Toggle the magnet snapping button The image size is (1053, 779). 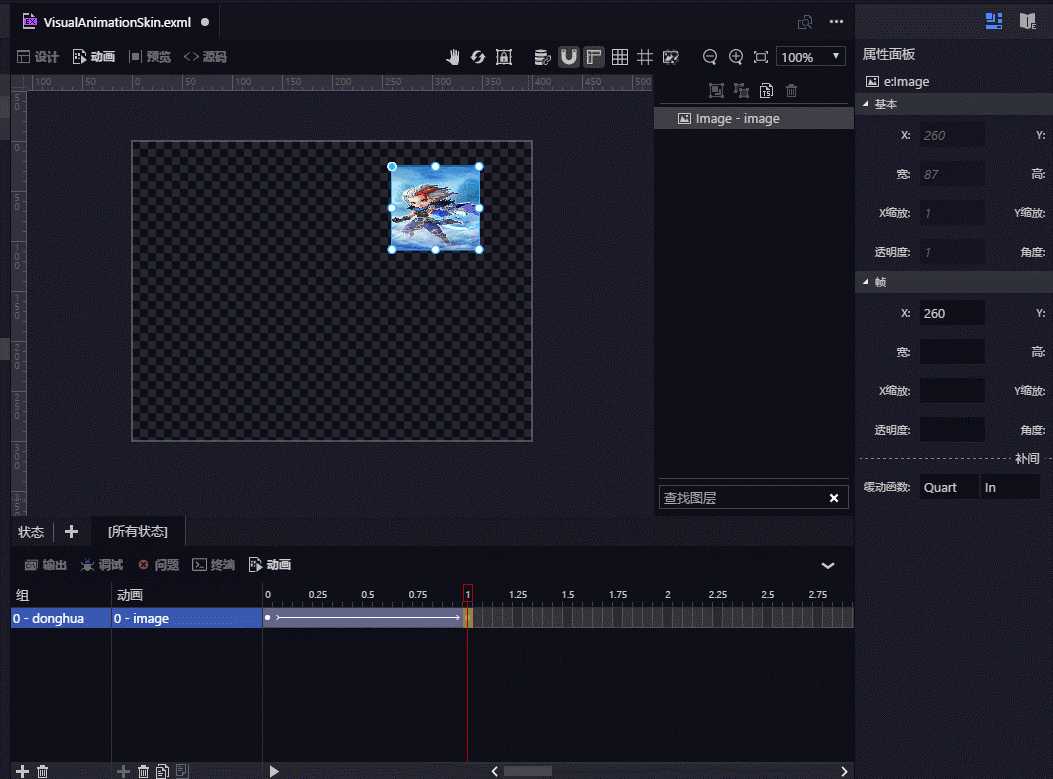click(568, 57)
